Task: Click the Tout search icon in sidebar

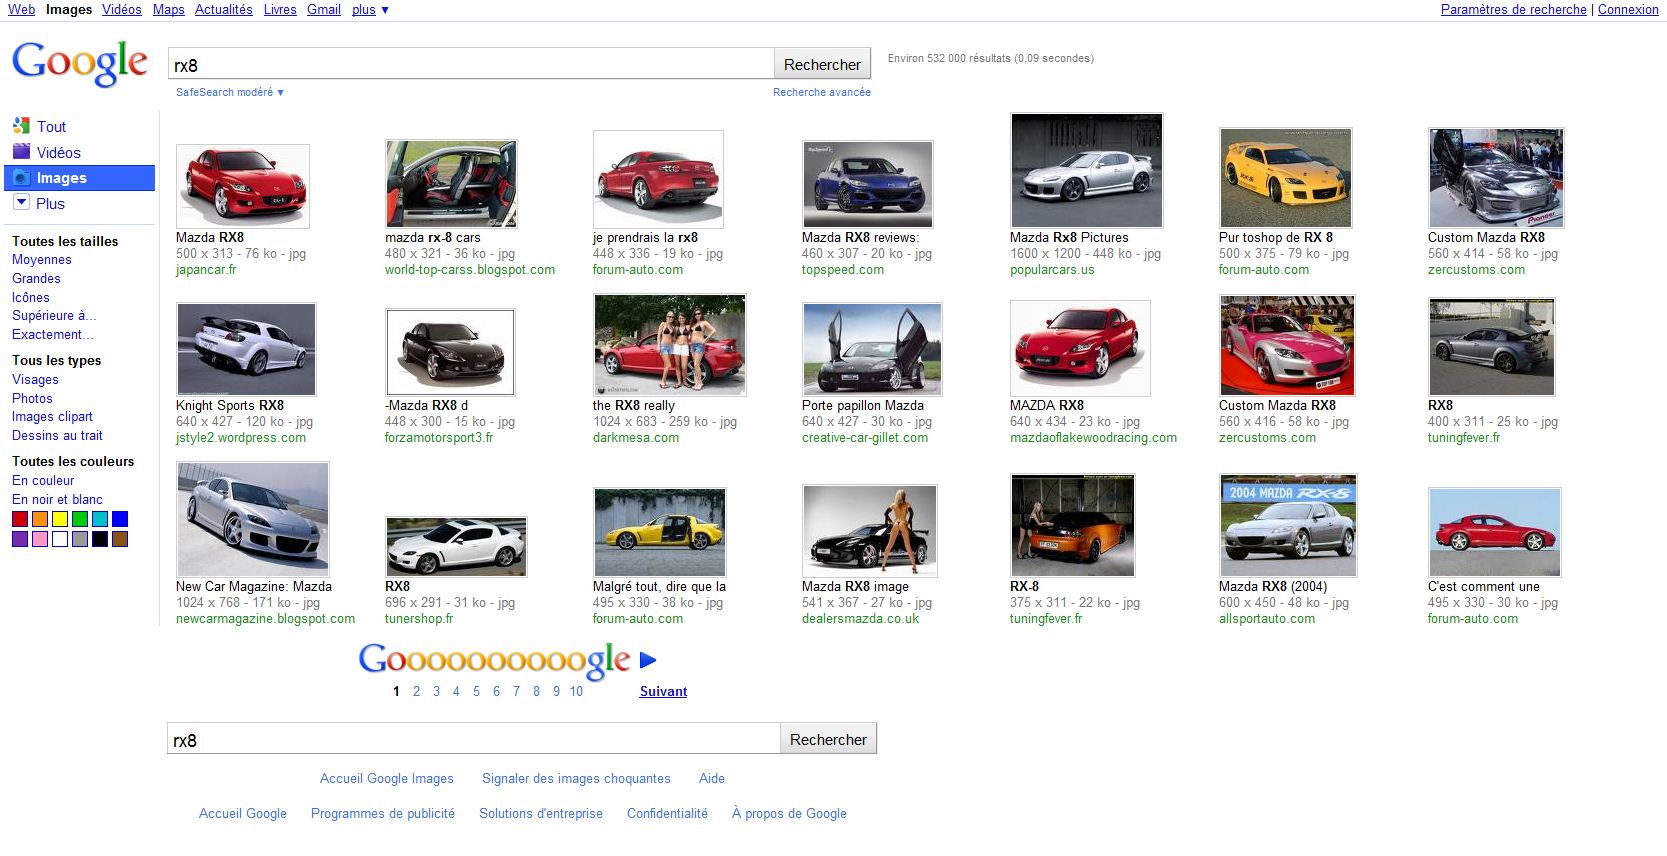Action: click(21, 126)
